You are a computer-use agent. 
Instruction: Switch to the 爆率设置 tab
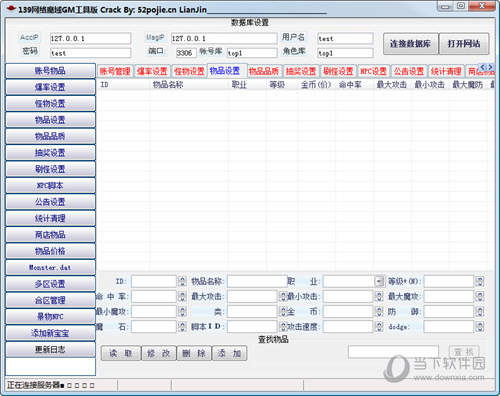(x=152, y=71)
